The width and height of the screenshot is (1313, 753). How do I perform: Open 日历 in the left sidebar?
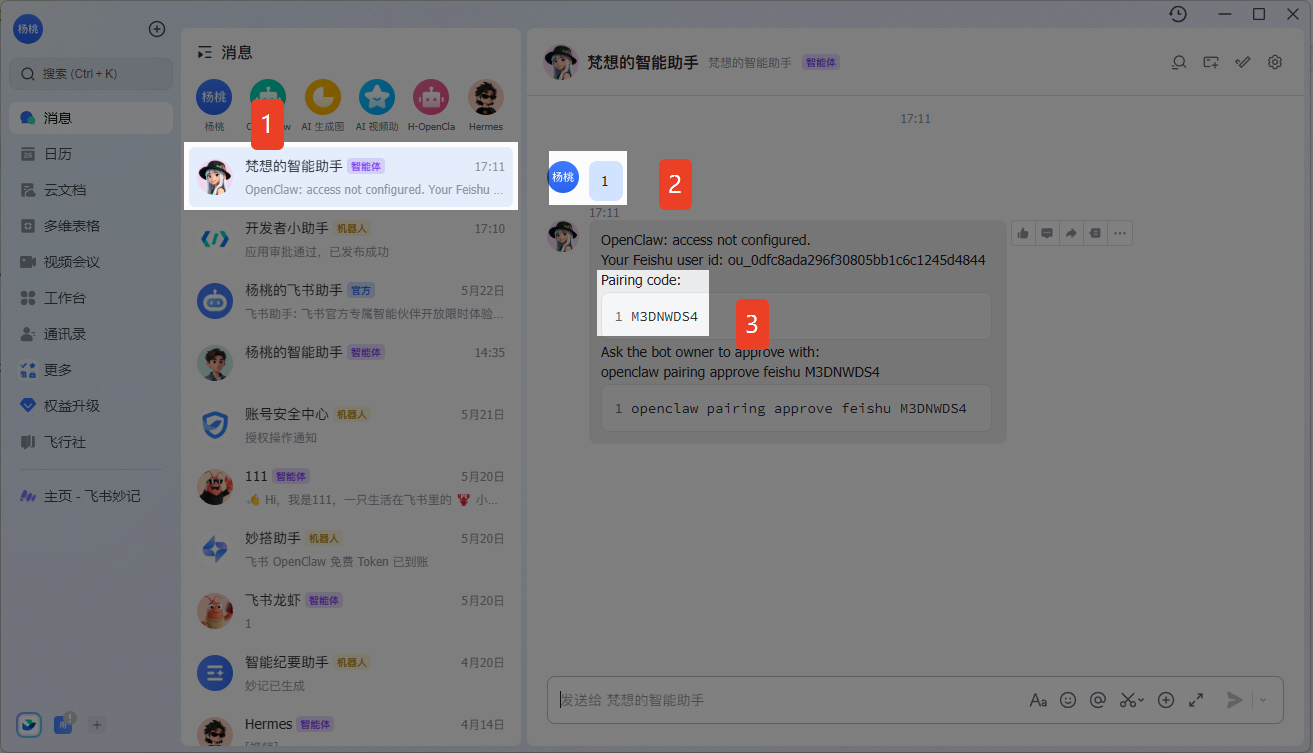coord(91,154)
